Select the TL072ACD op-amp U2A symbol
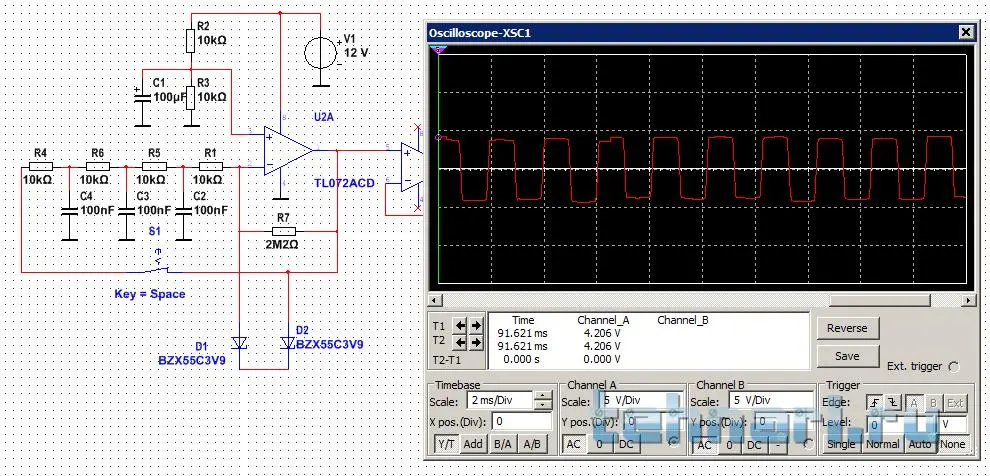 tap(289, 150)
